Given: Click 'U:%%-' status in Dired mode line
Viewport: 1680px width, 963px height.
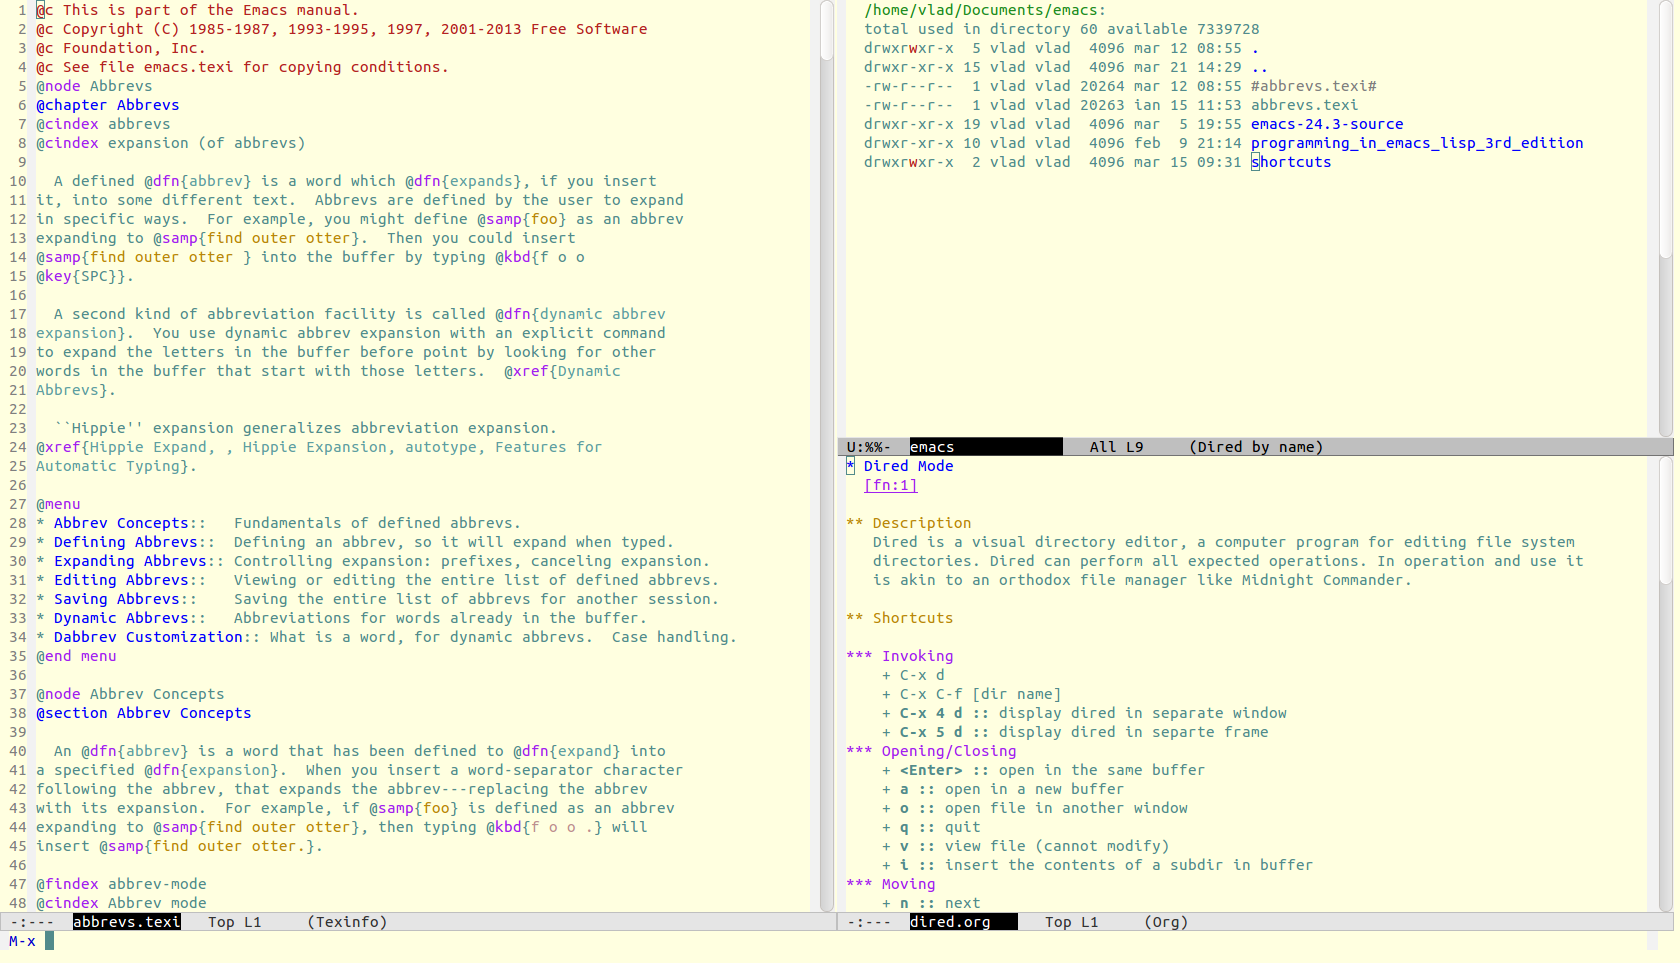Looking at the screenshot, I should point(868,447).
